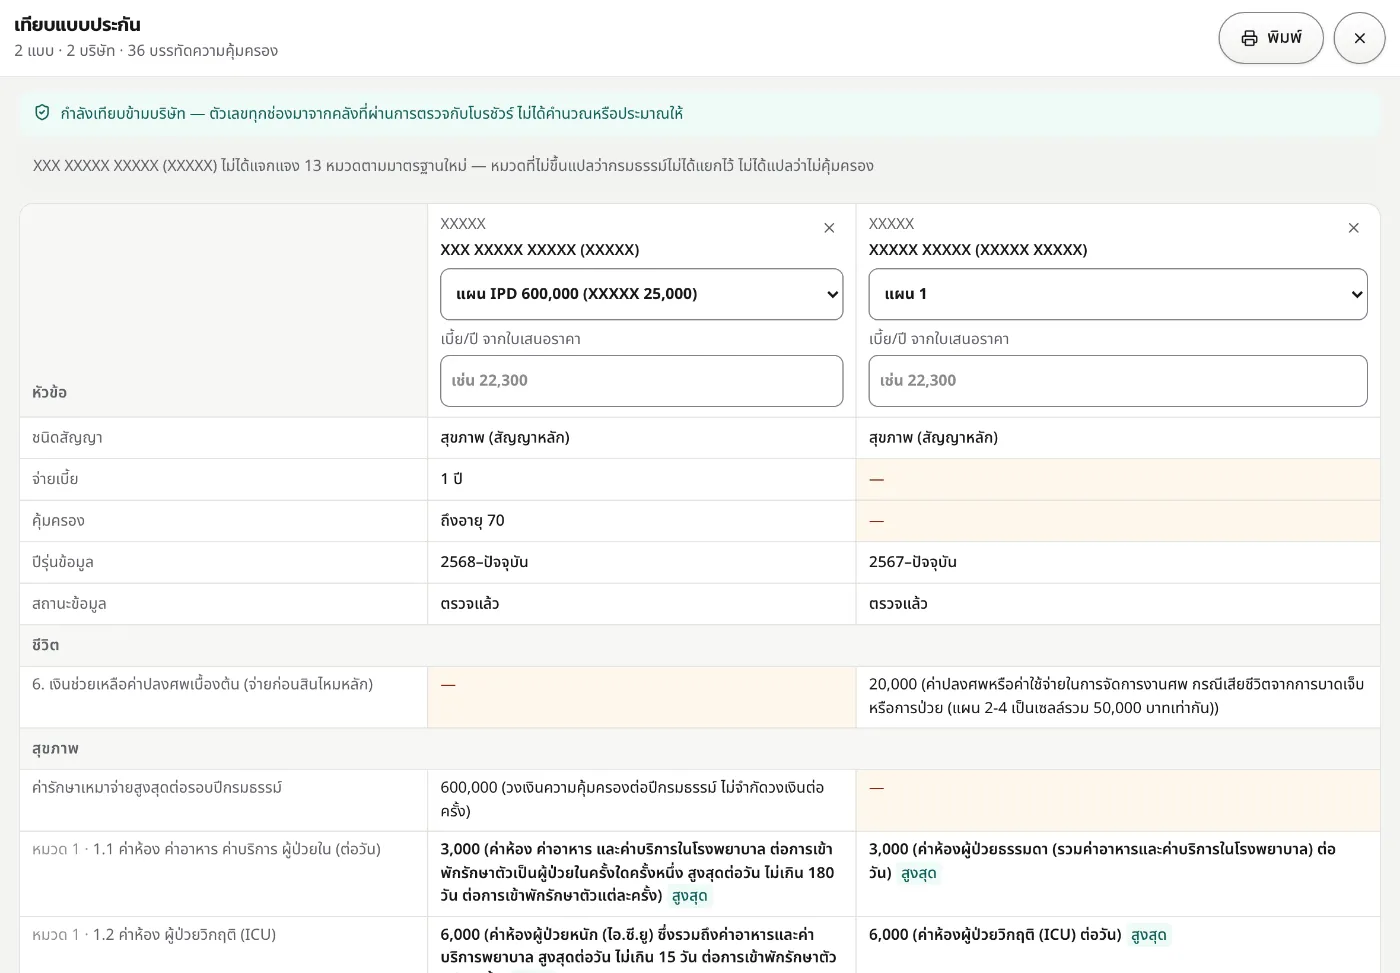This screenshot has width=1400, height=973.
Task: Click สุขภาพ (สัญญาหลัก) in the แผน 1 column
Action: pyautogui.click(x=933, y=438)
